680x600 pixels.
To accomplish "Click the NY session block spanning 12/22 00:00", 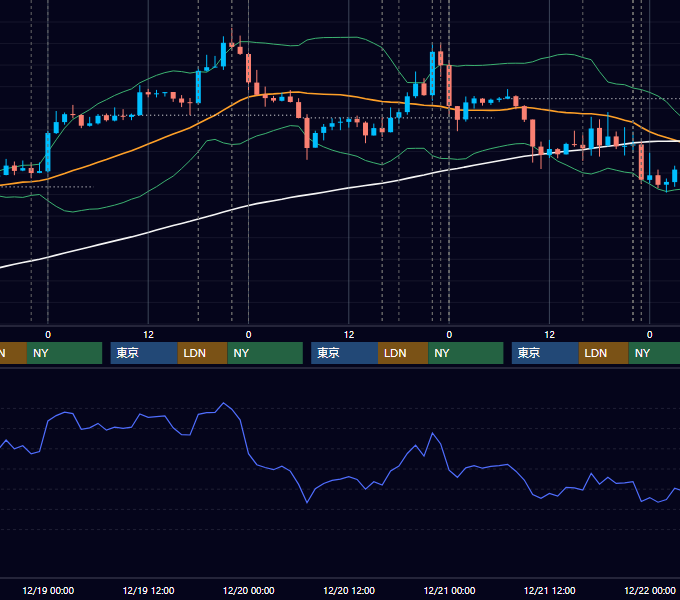I will 654,353.
